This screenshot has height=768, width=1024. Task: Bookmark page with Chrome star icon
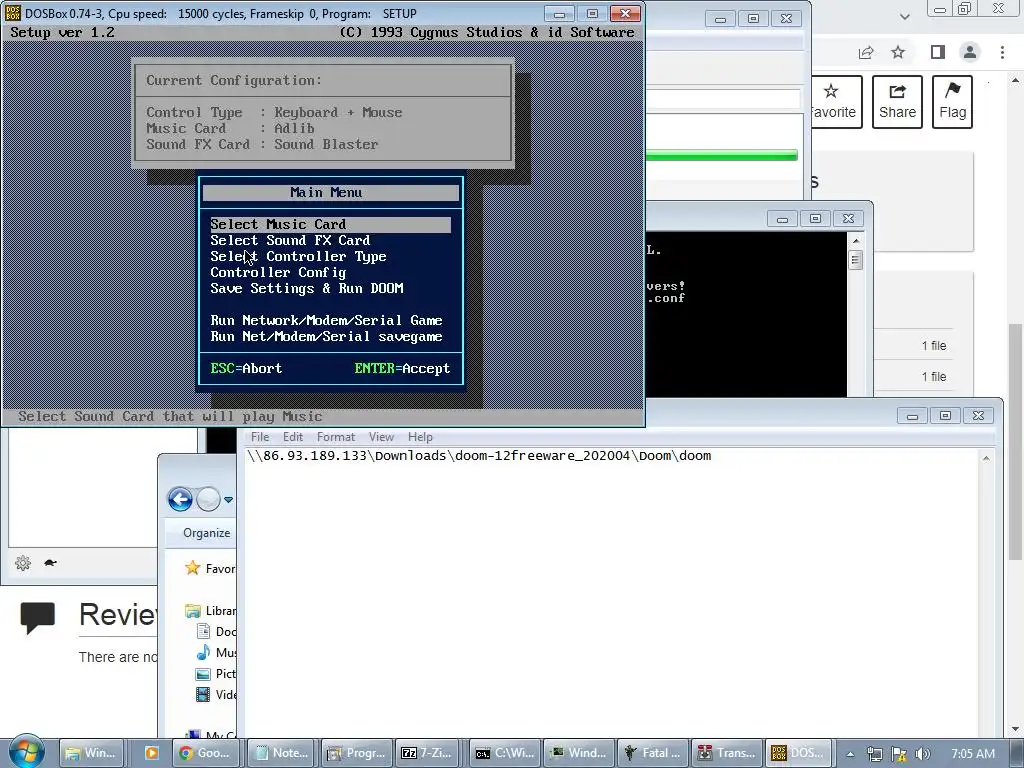[x=899, y=52]
